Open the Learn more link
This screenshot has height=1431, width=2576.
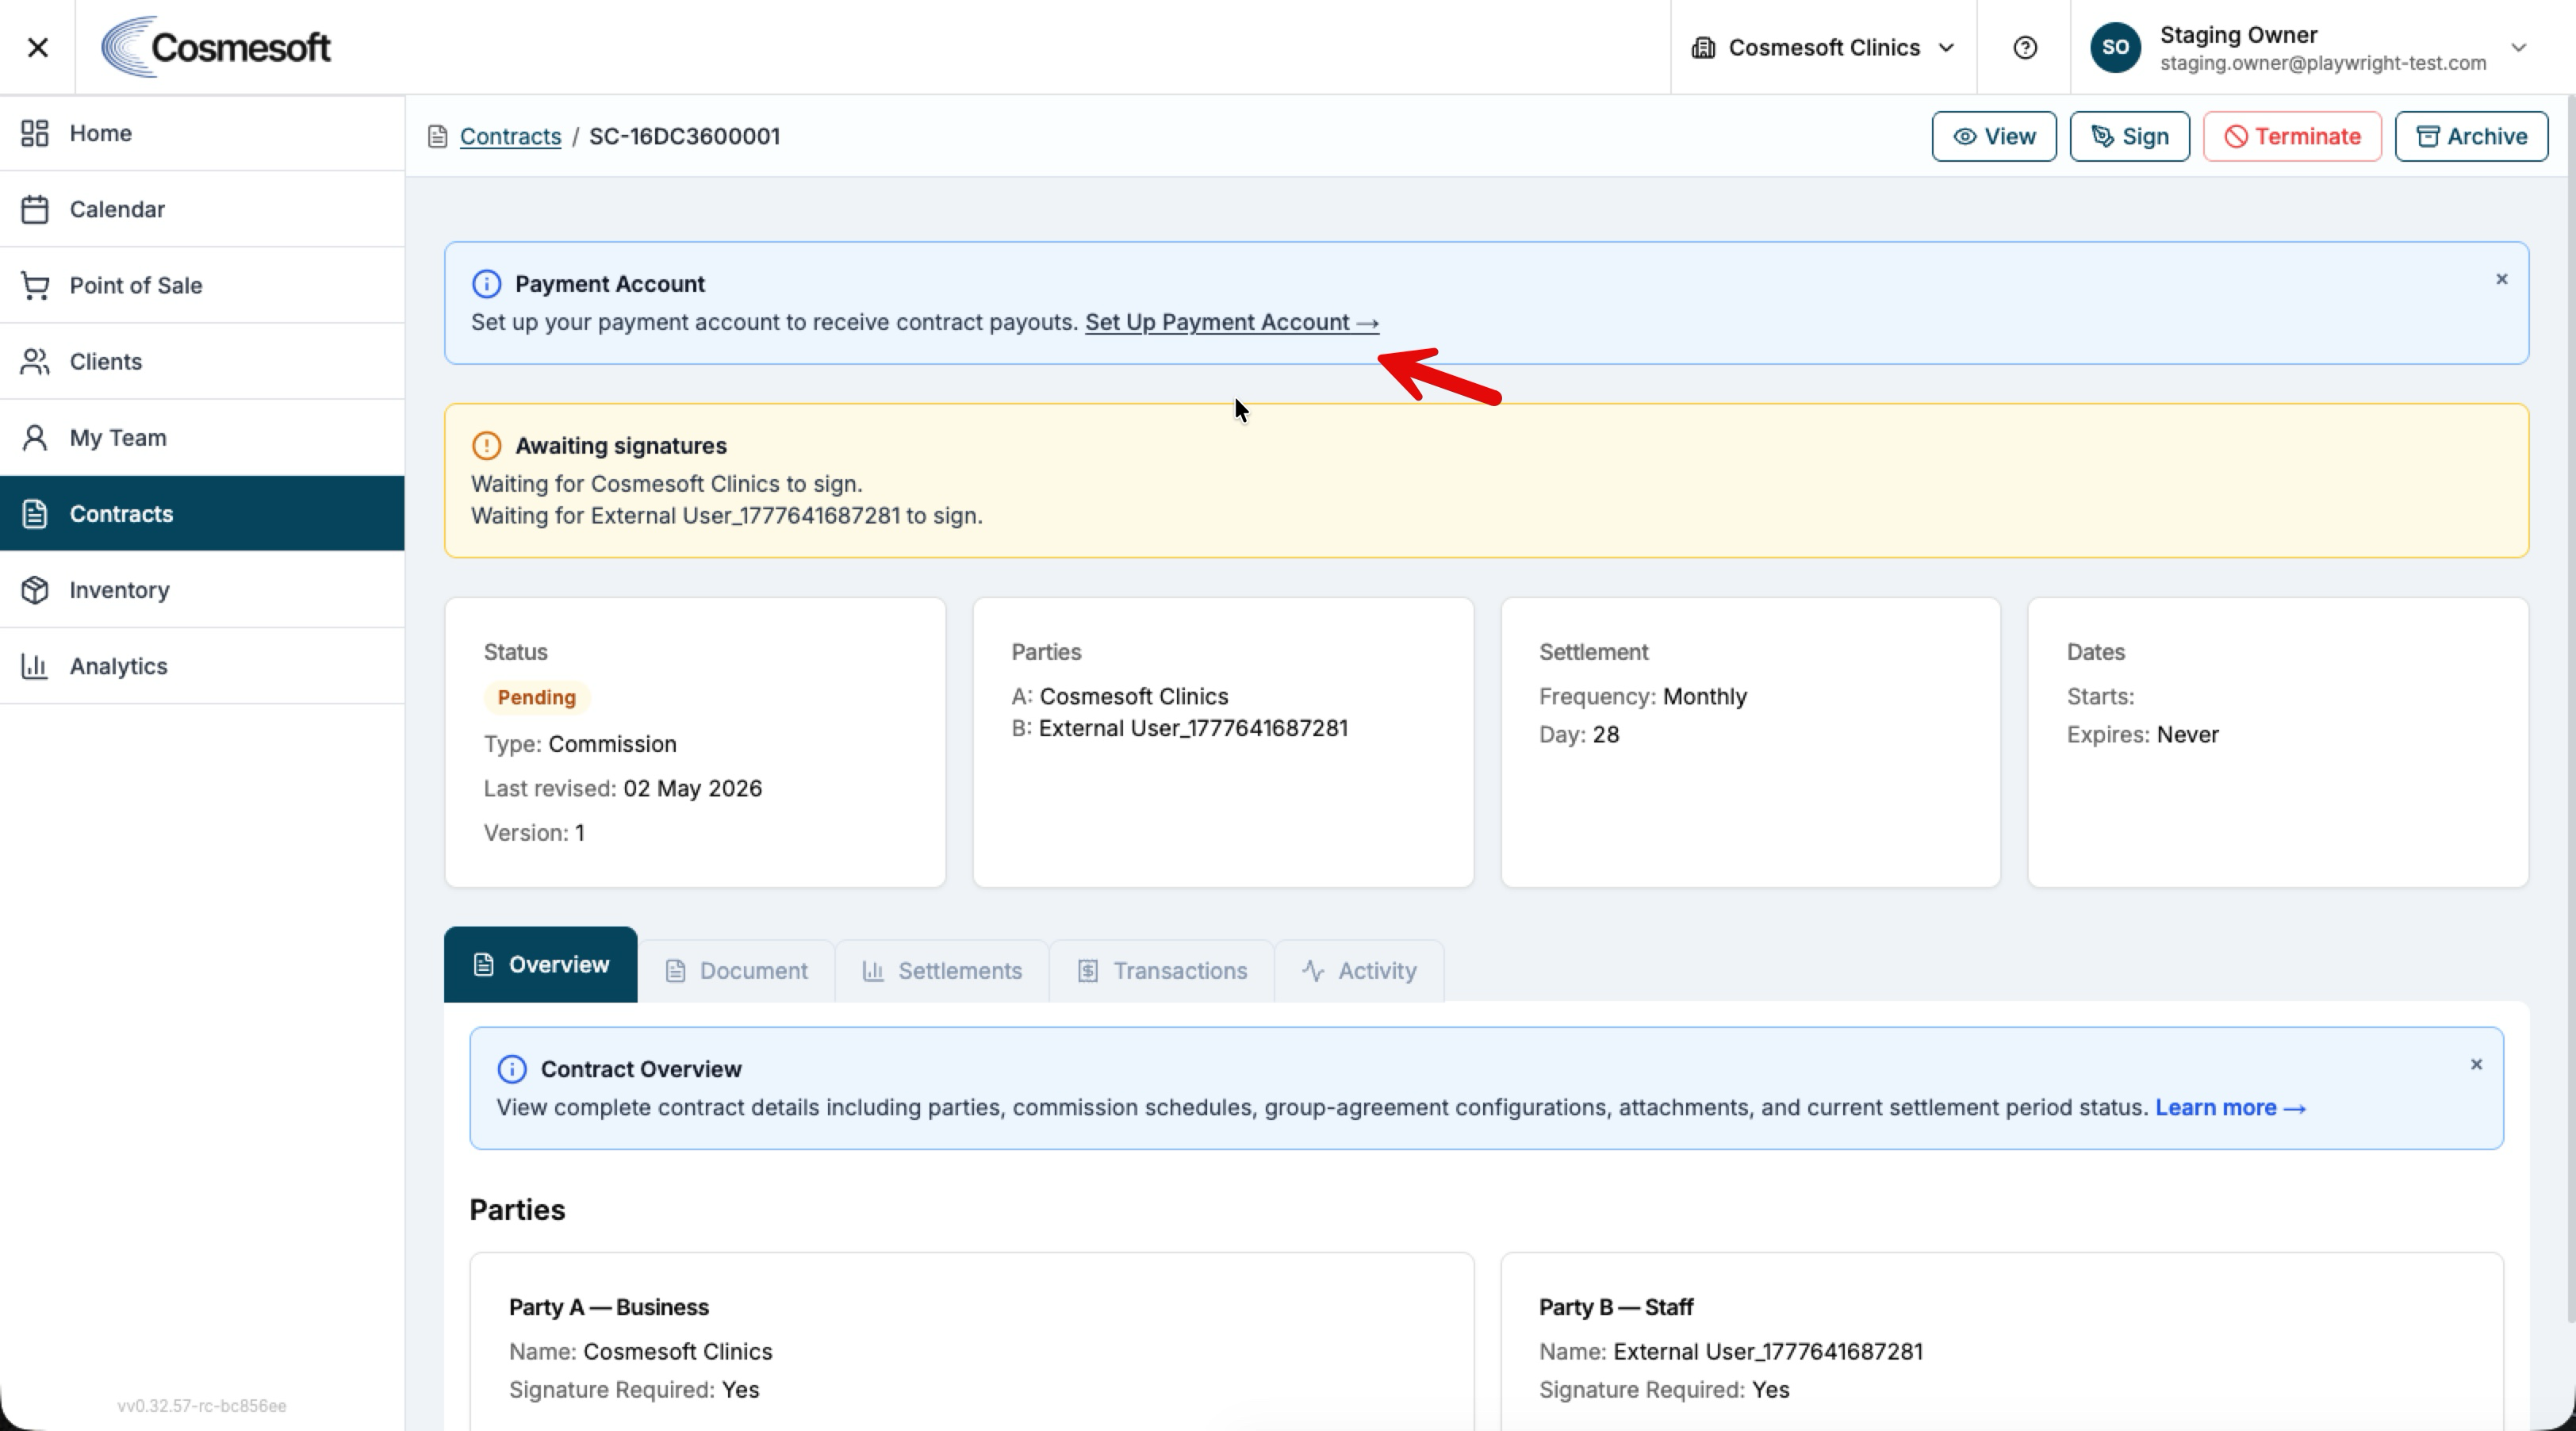(2230, 1107)
